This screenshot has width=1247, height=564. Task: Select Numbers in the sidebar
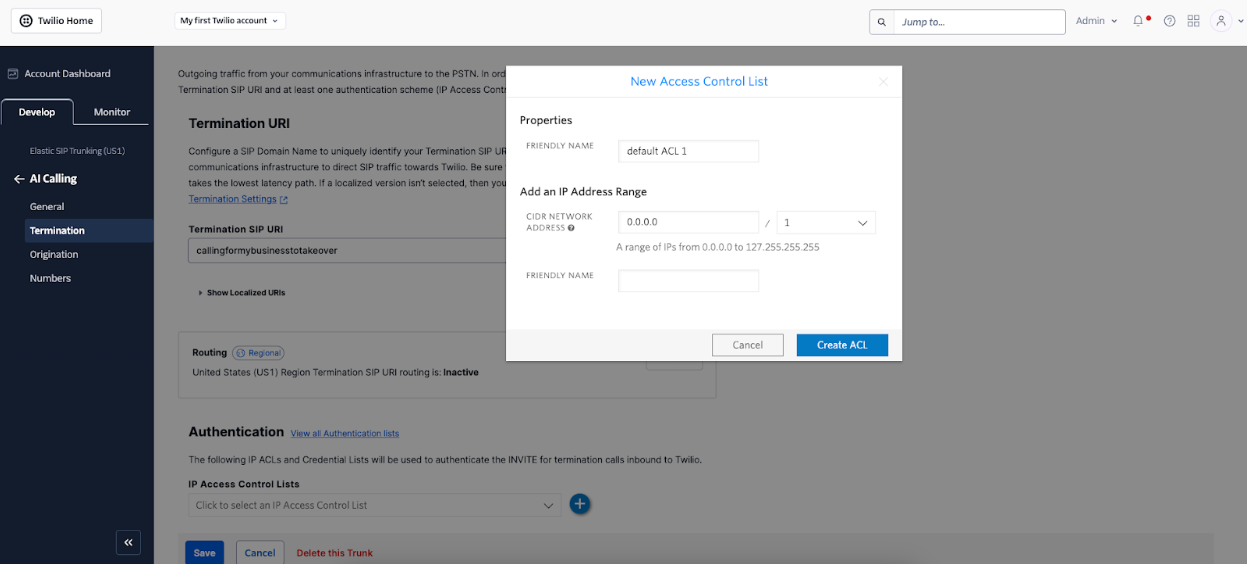coord(50,278)
